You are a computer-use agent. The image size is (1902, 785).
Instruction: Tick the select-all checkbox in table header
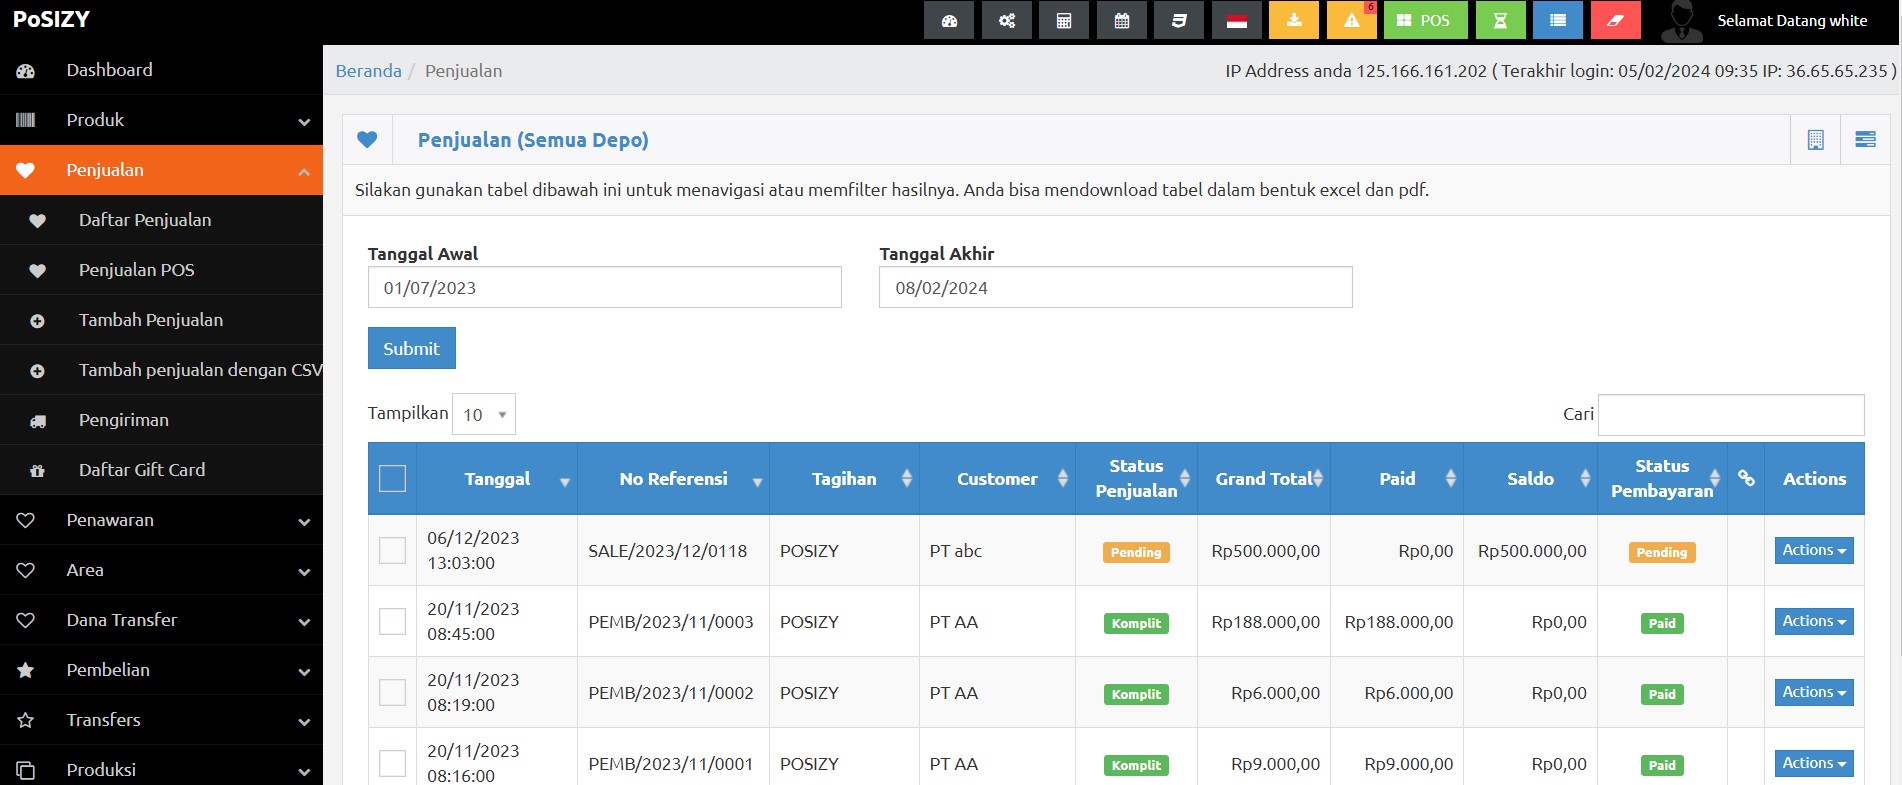coord(393,479)
